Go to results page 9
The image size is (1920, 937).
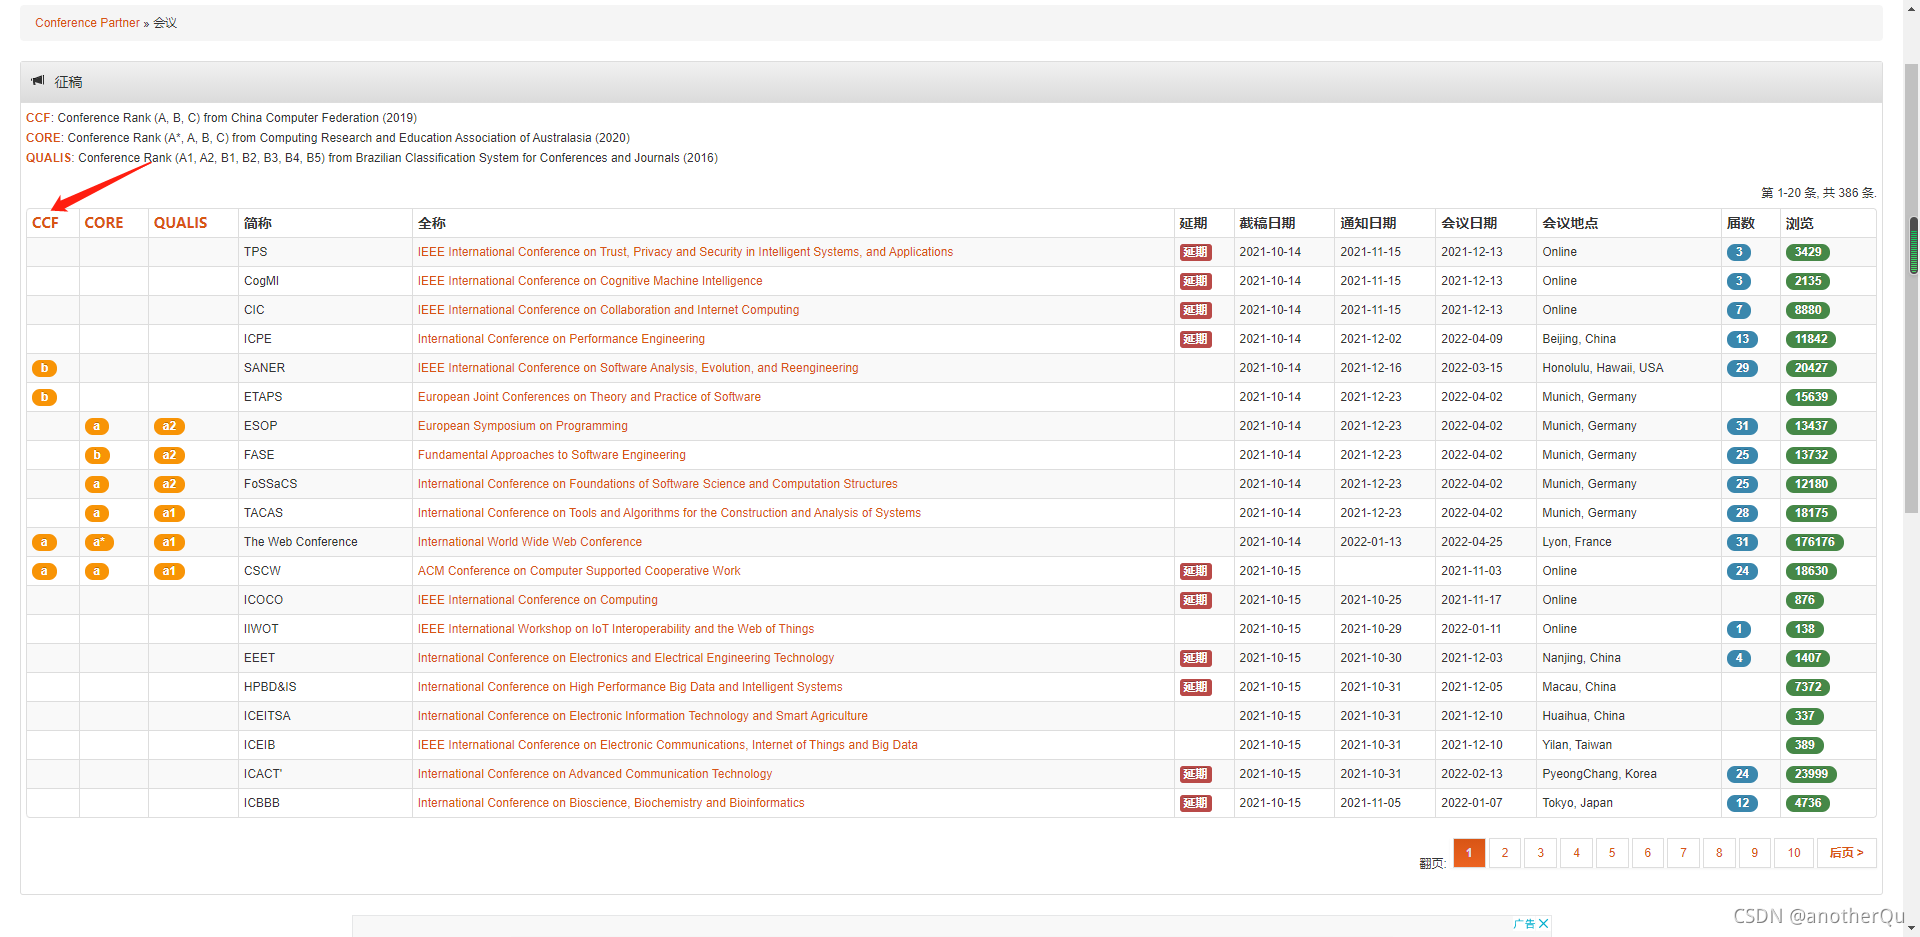(1755, 853)
